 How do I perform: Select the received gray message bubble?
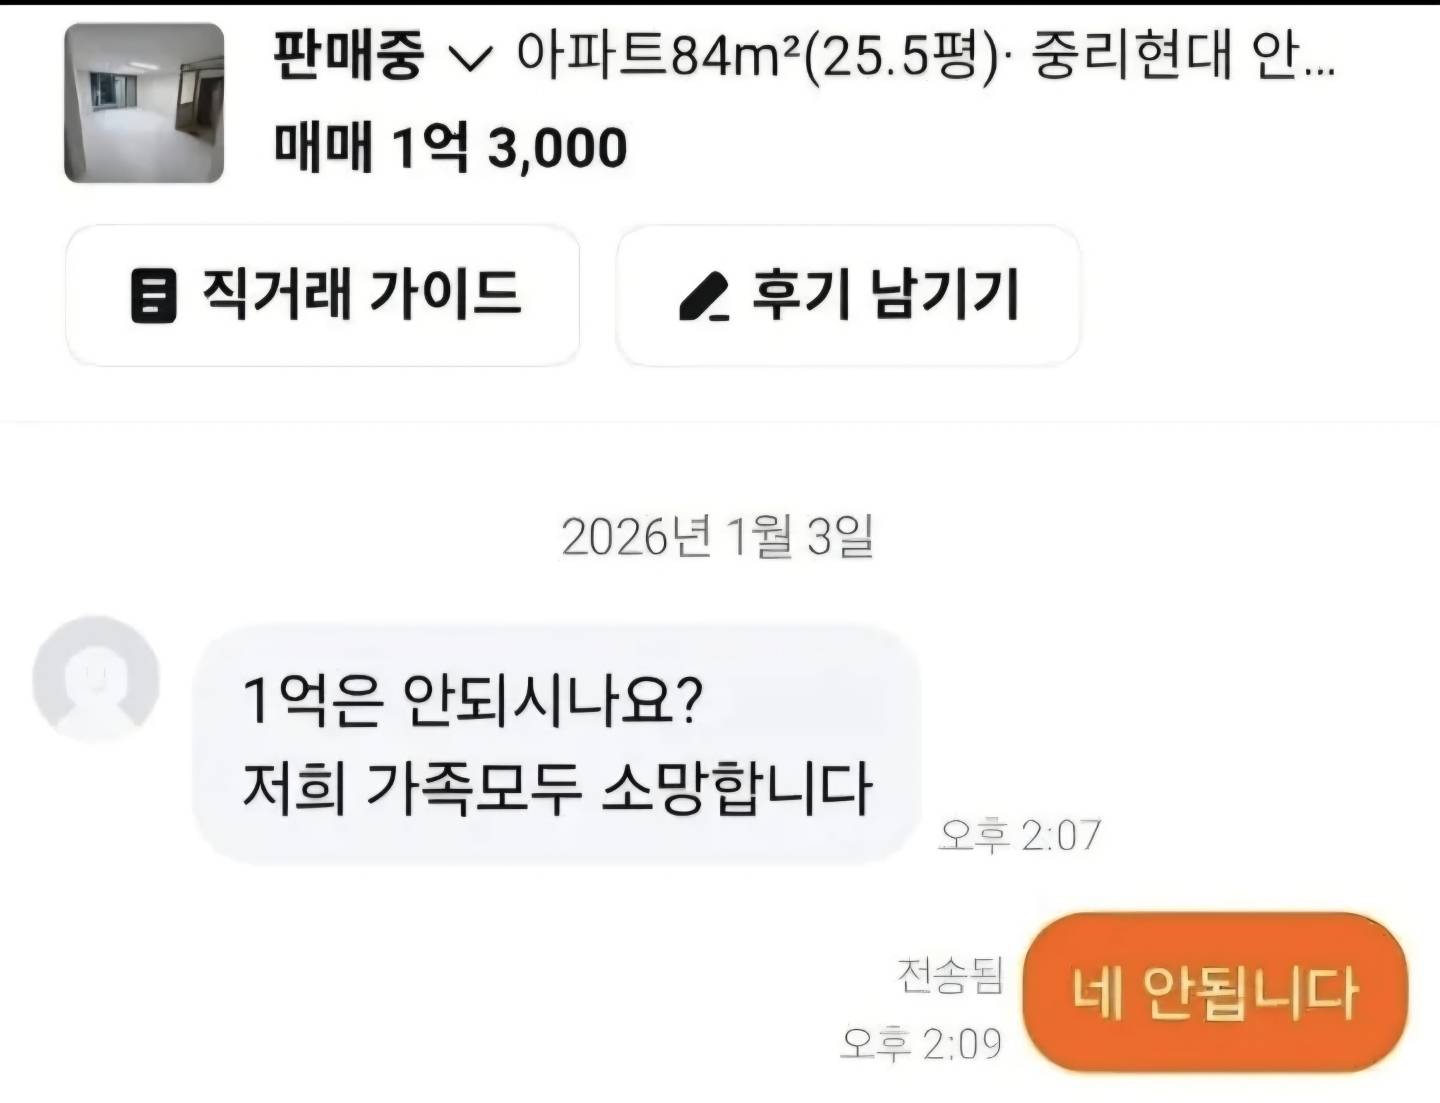(555, 744)
